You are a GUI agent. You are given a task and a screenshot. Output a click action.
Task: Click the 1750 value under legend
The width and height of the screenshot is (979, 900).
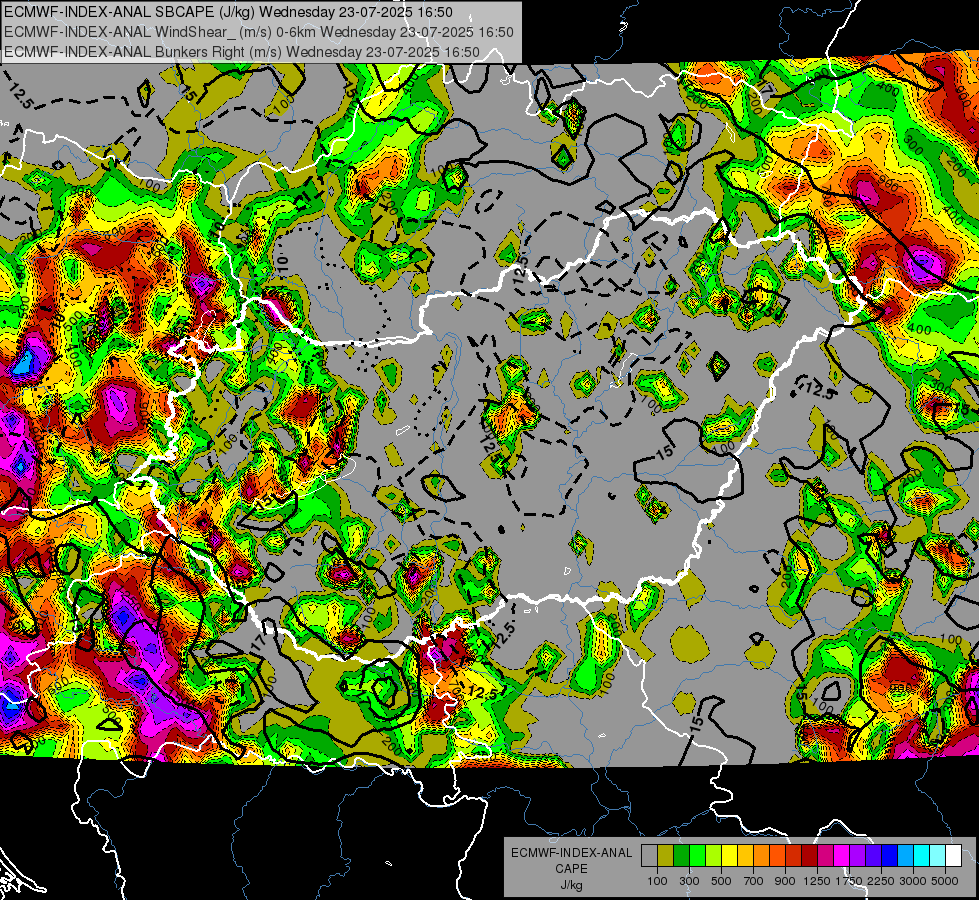(x=849, y=881)
